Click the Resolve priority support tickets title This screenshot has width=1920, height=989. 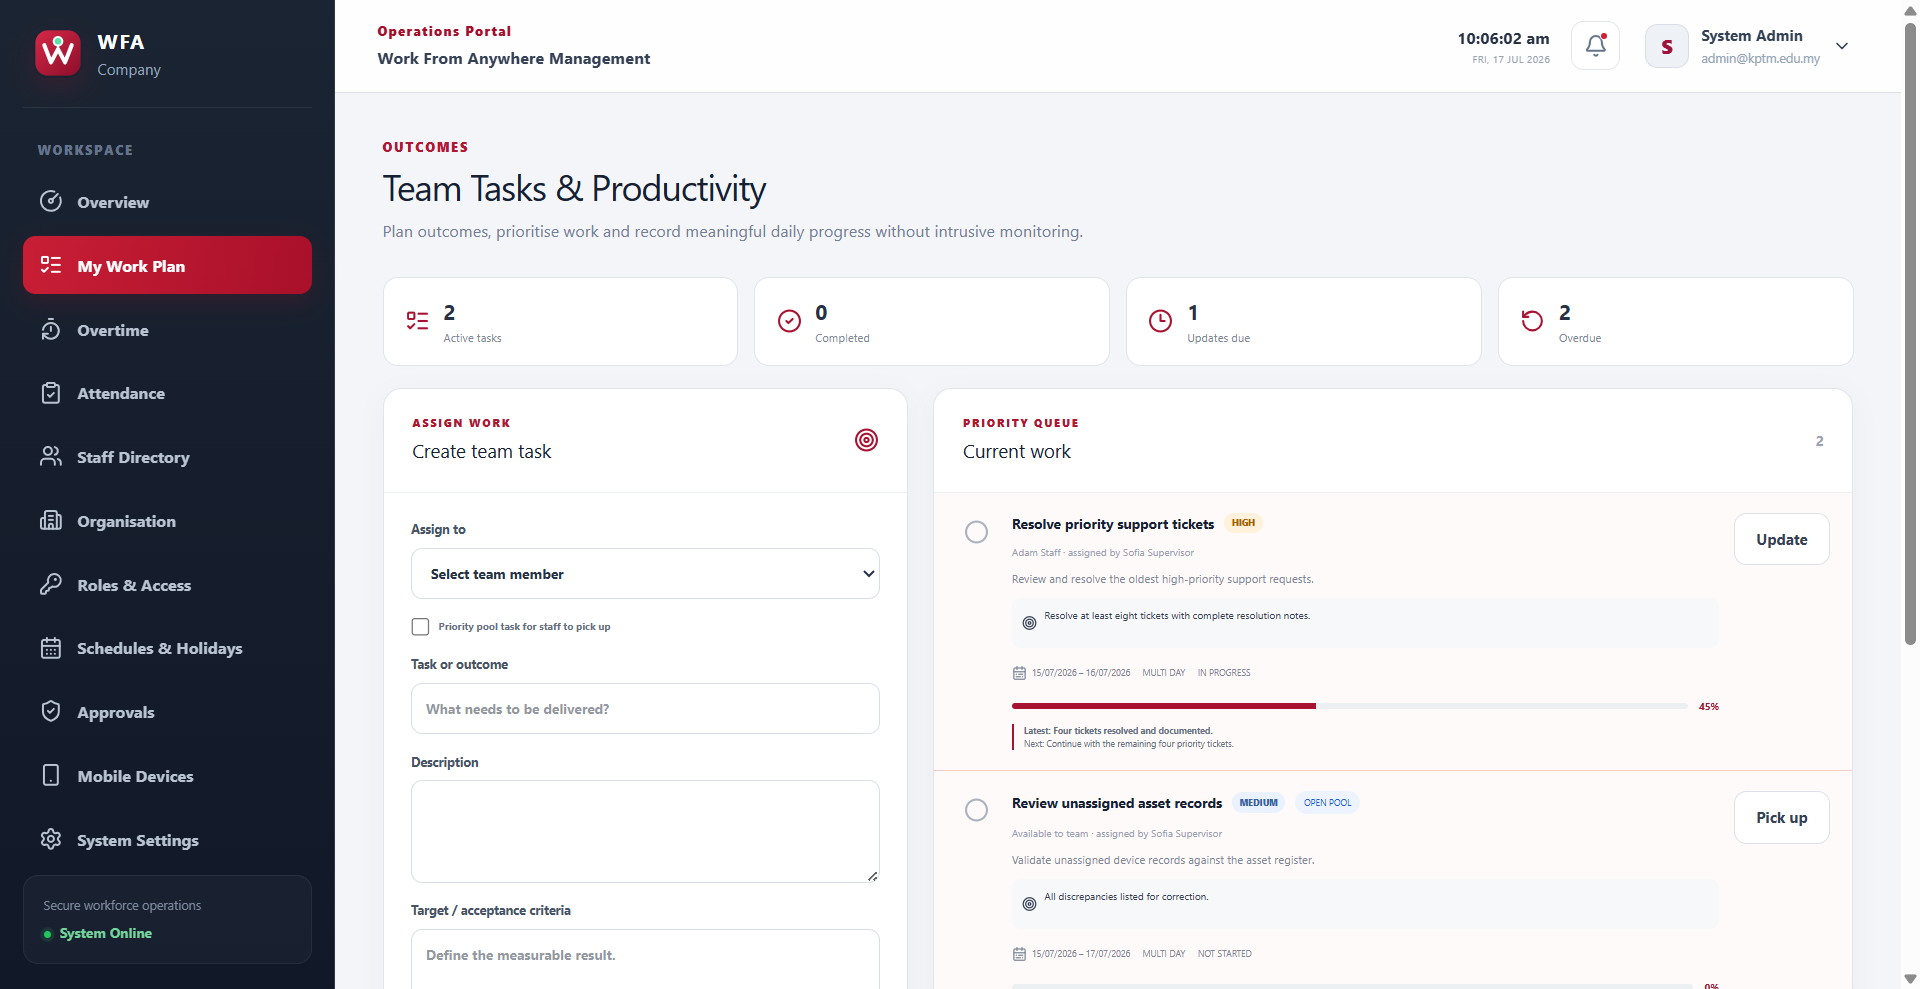click(1112, 524)
